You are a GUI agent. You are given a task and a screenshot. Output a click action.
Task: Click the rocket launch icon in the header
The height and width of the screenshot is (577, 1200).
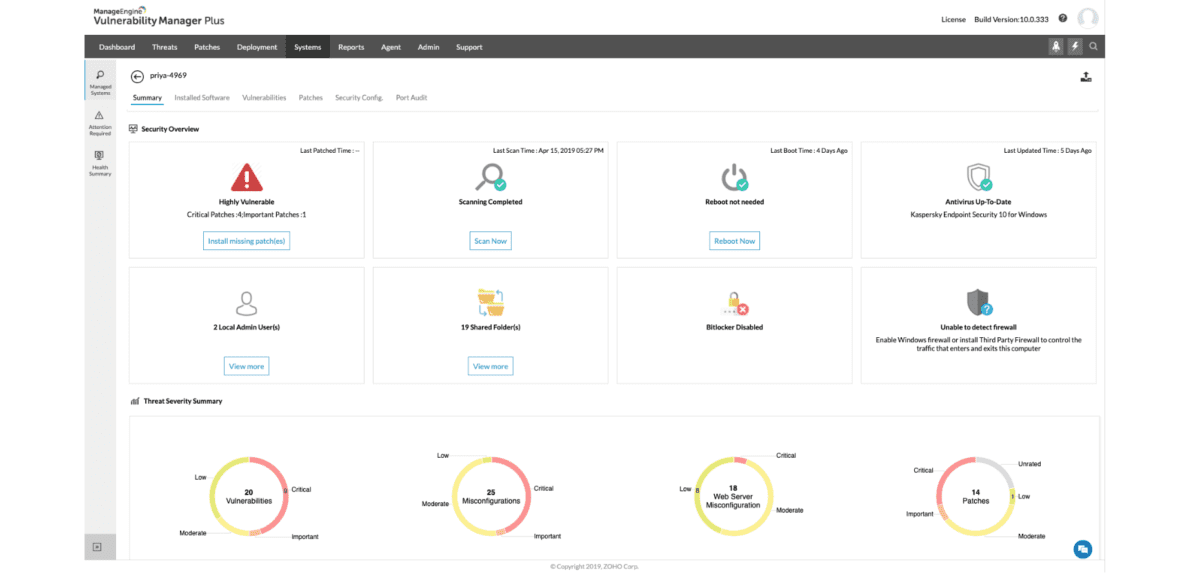[x=1057, y=46]
